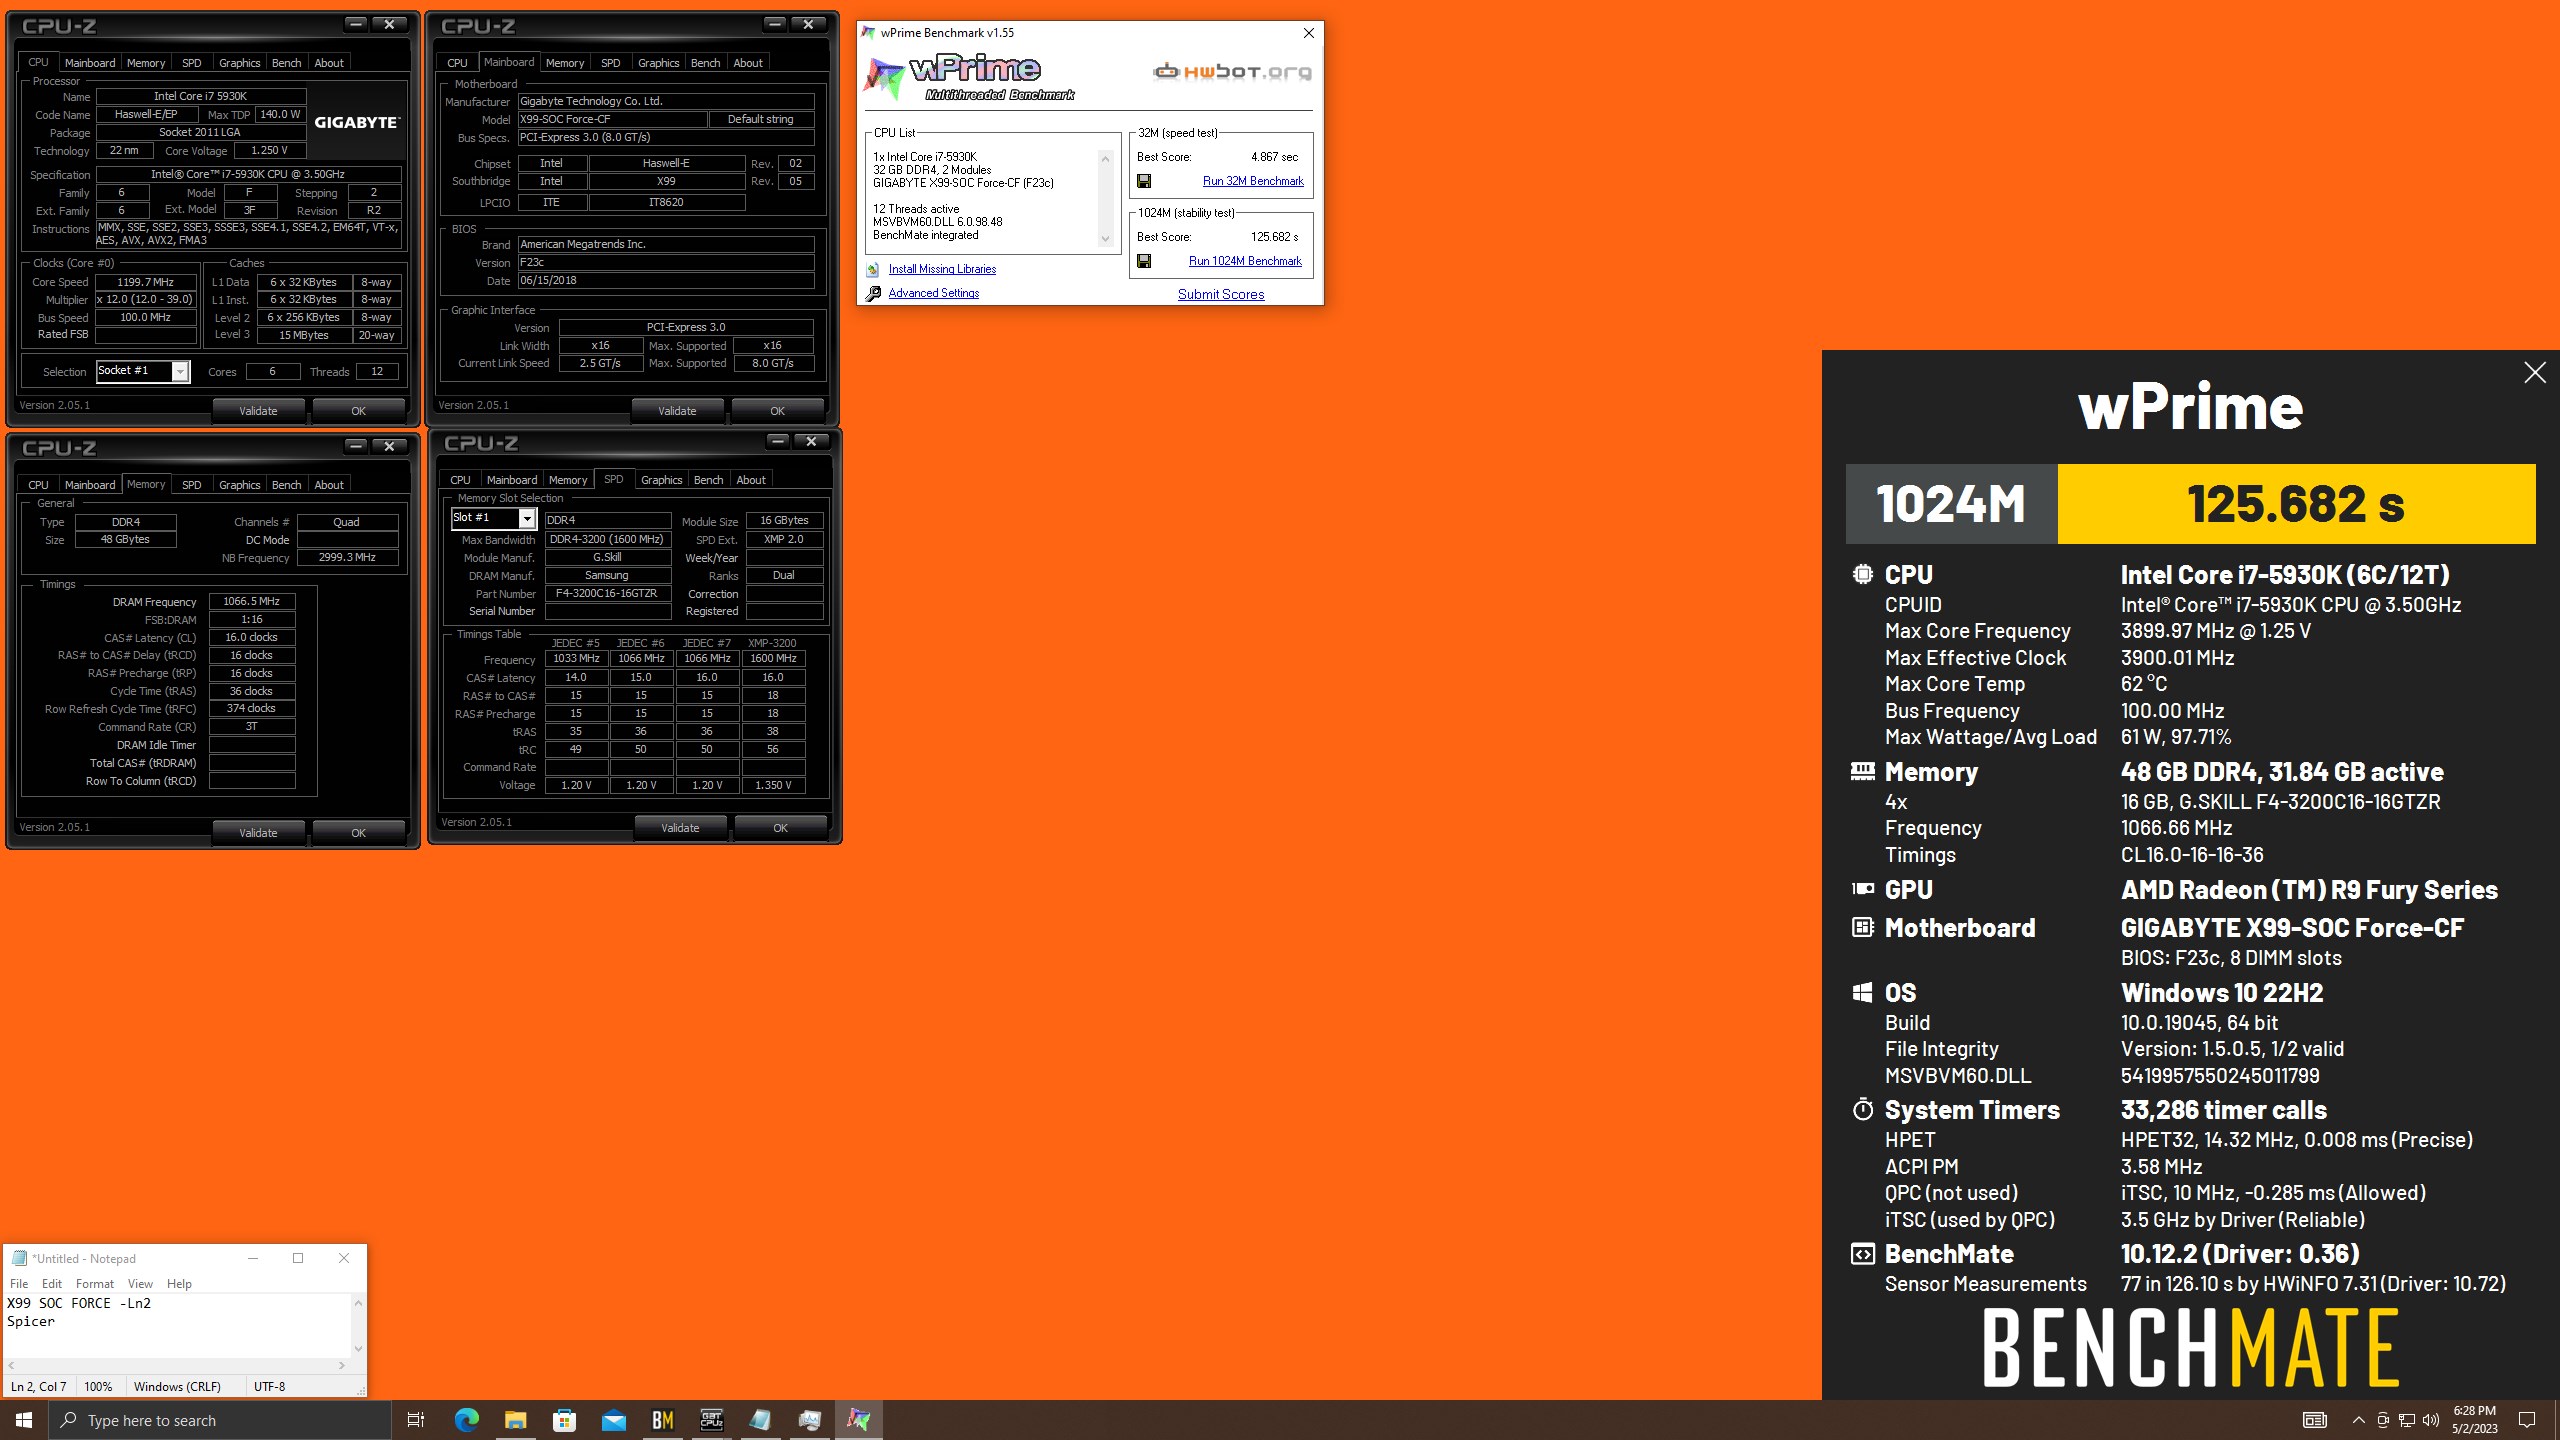This screenshot has height=1440, width=2560.
Task: Open the wPrime taskbar icon
Action: tap(859, 1420)
